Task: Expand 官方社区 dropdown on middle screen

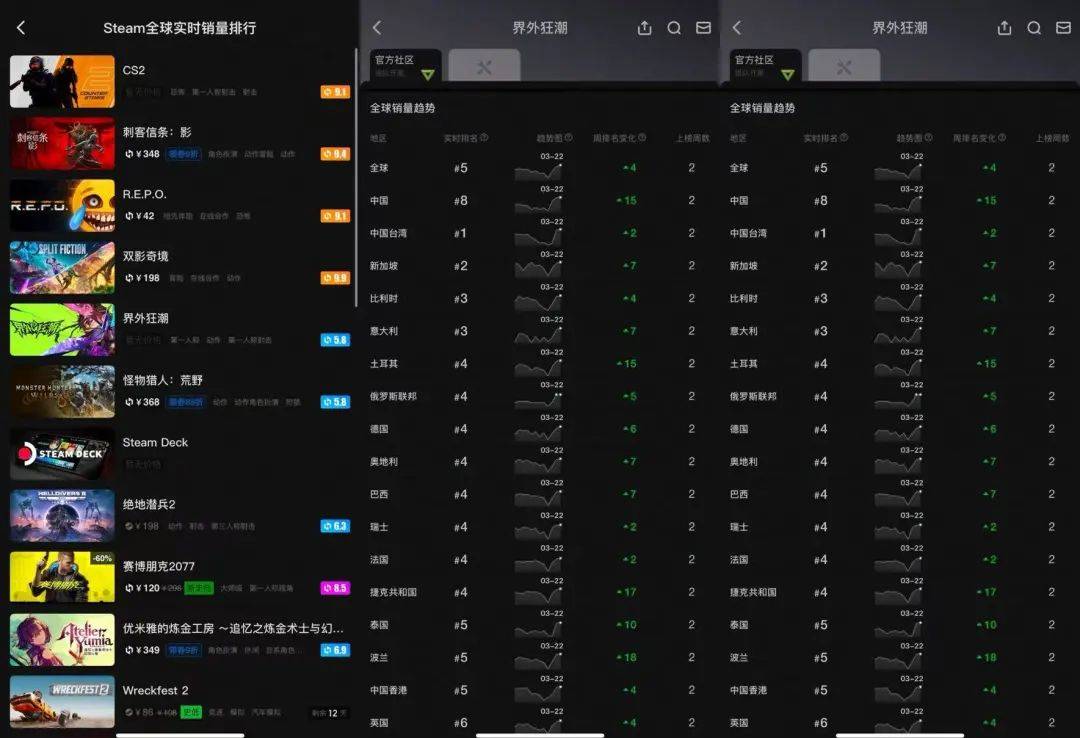Action: [x=428, y=74]
